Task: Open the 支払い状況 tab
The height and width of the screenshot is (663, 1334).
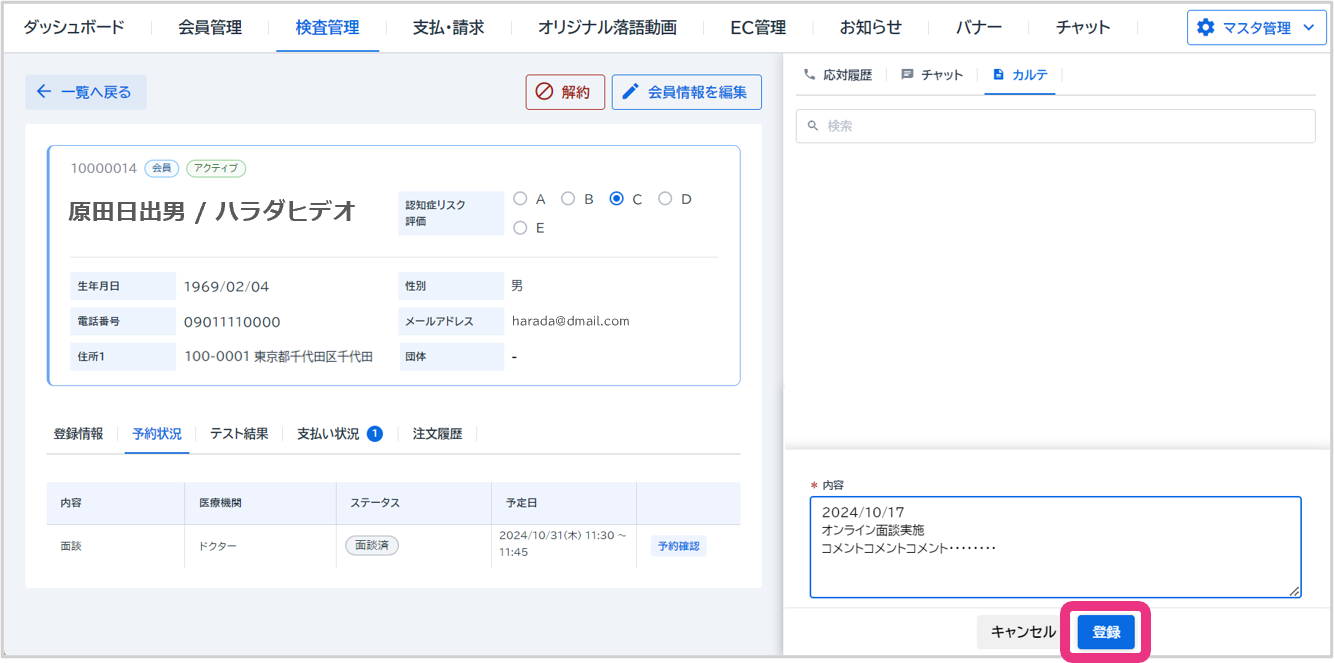Action: coord(328,434)
